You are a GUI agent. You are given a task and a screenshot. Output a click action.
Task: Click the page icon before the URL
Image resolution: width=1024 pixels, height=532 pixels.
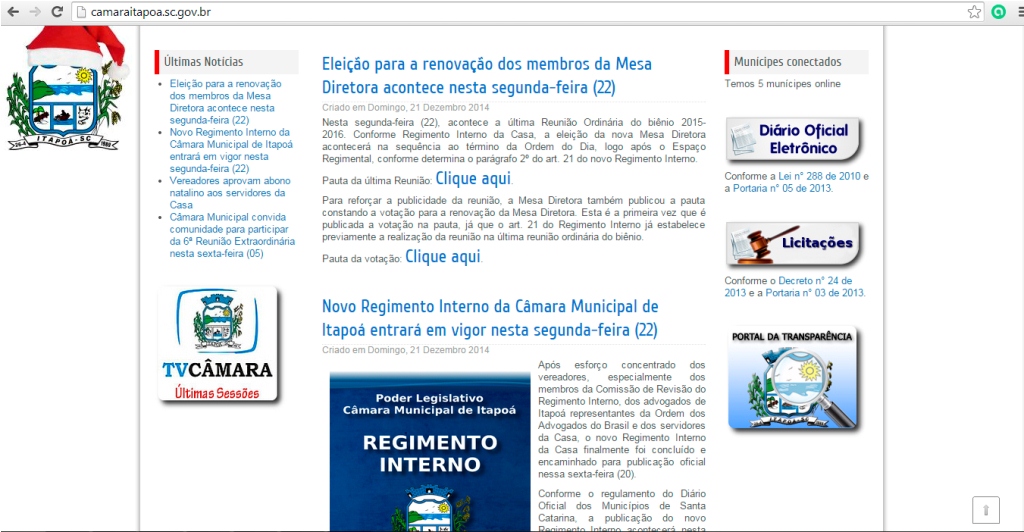tap(82, 12)
